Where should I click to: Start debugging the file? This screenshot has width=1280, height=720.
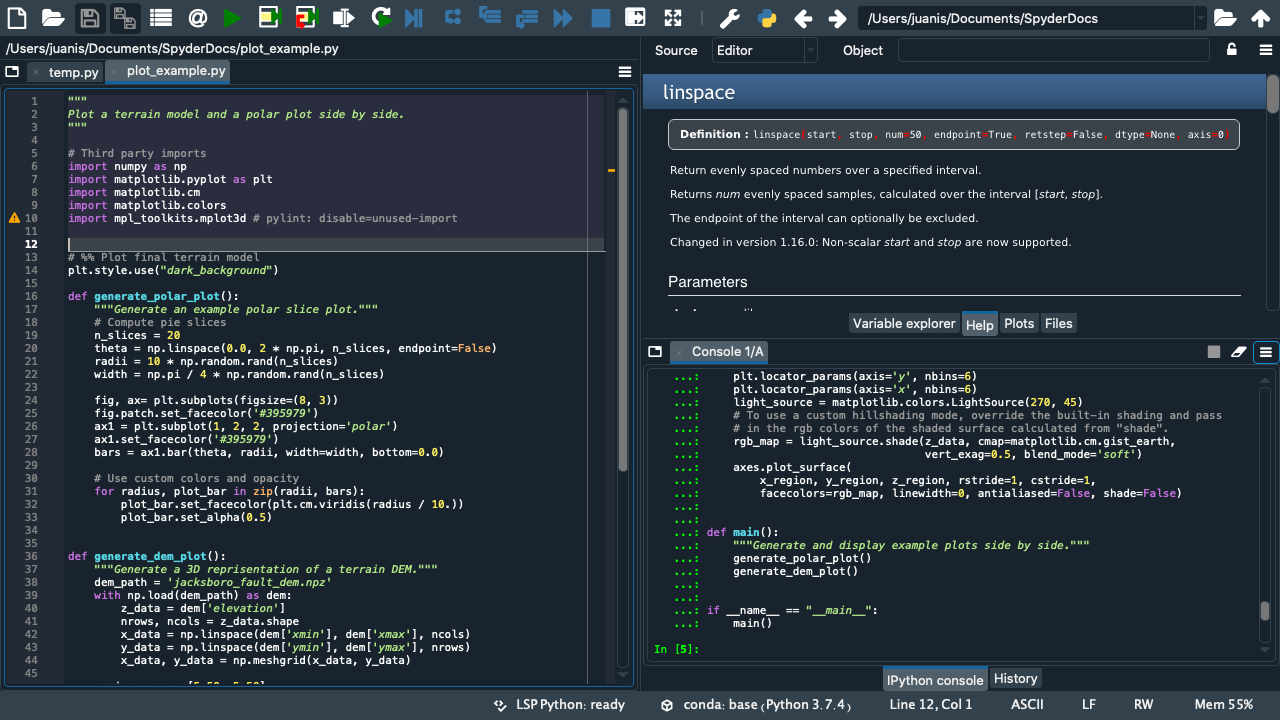(414, 17)
